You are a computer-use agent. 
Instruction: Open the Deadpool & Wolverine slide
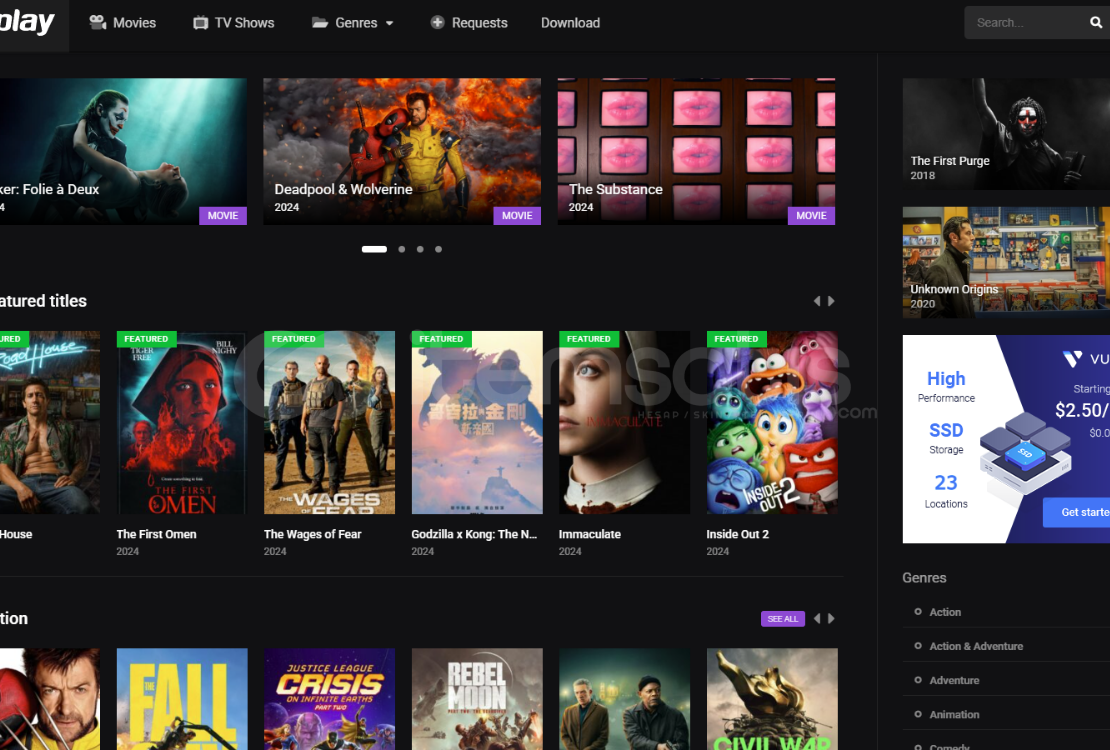[402, 152]
